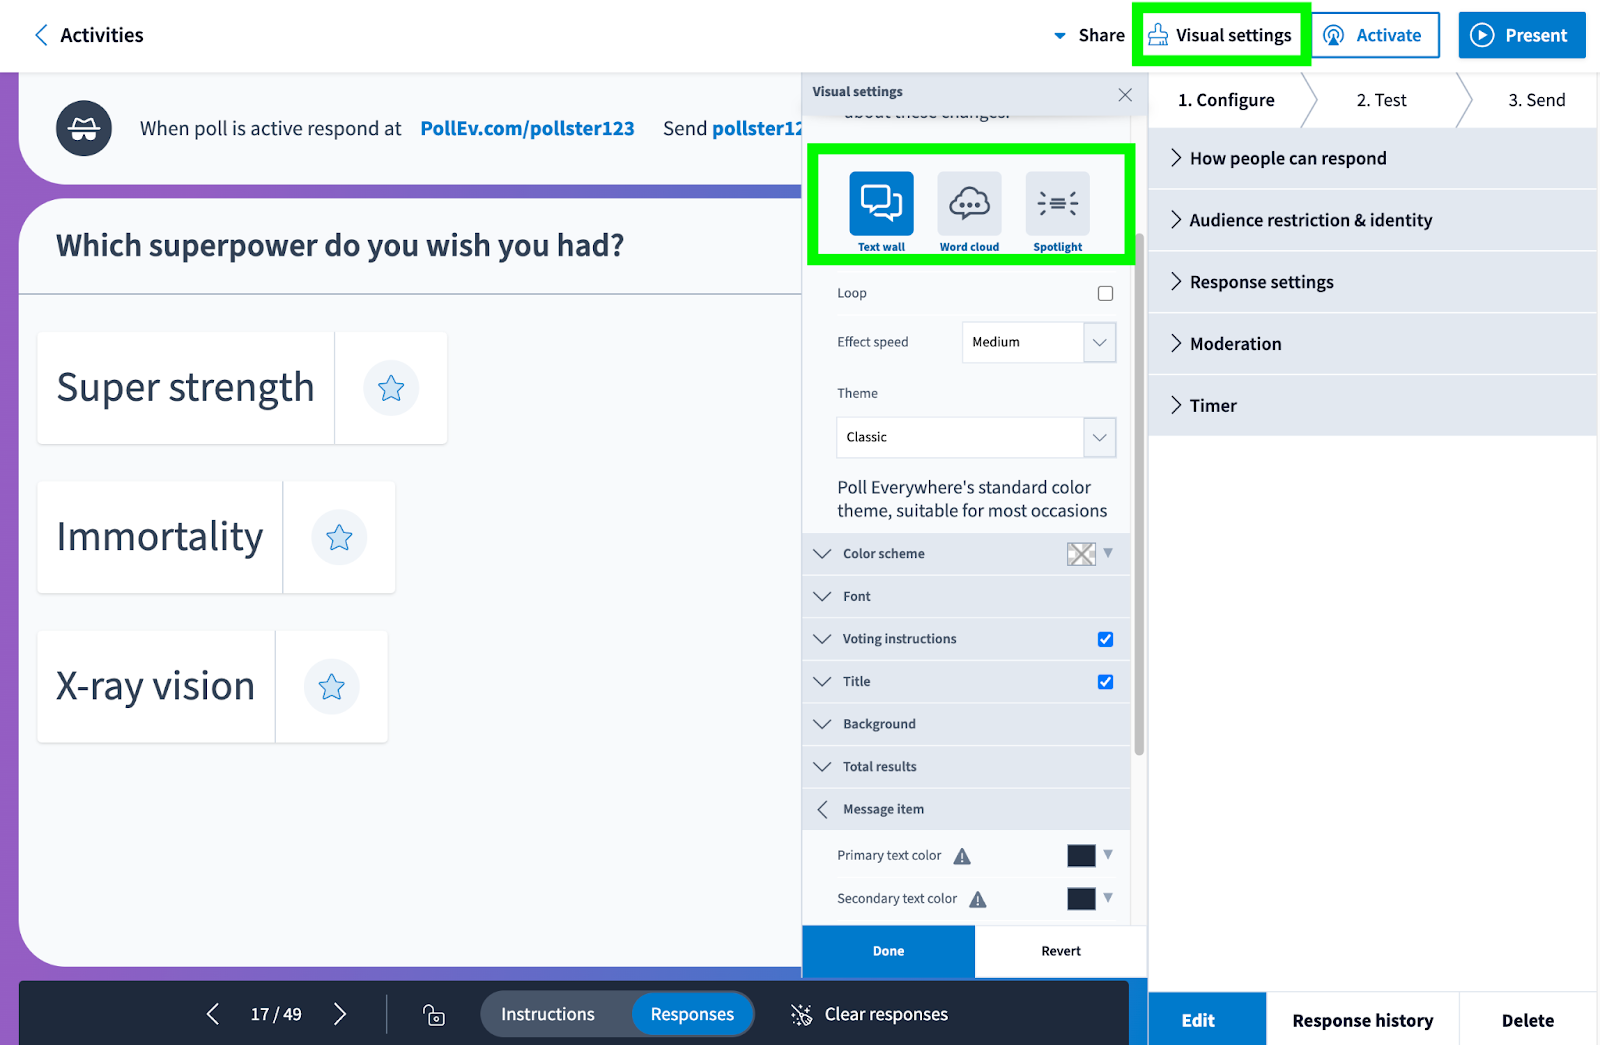Go to next activity arrow
Viewport: 1600px width, 1045px height.
pyautogui.click(x=340, y=1015)
